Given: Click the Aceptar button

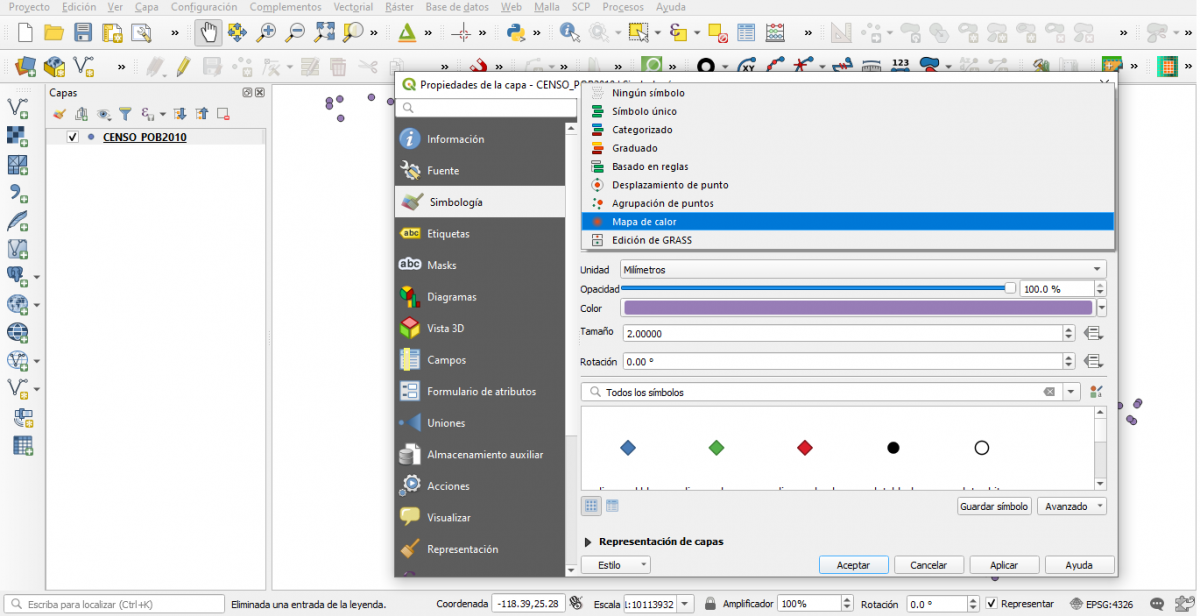Looking at the screenshot, I should click(852, 565).
